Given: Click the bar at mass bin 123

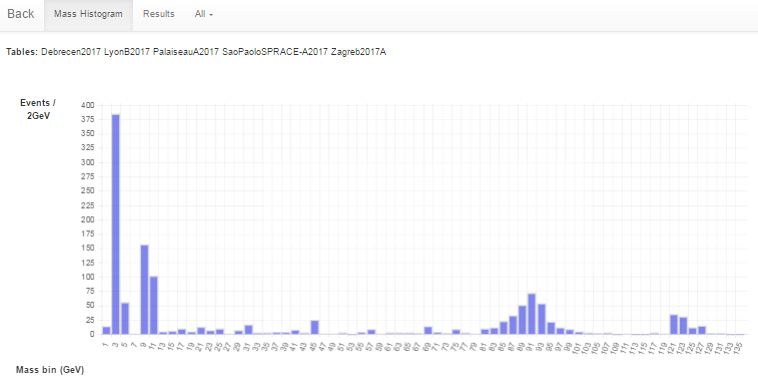Looking at the screenshot, I should click(x=683, y=326).
